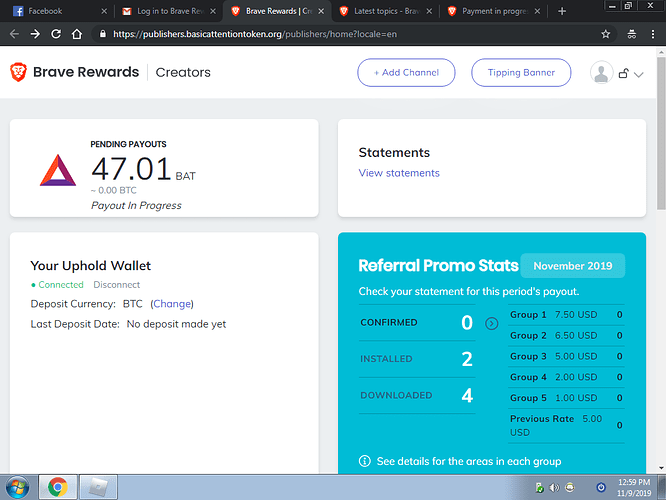Viewport: 666px width, 500px height.
Task: Click the Group 4 2.00 USD row
Action: (566, 377)
